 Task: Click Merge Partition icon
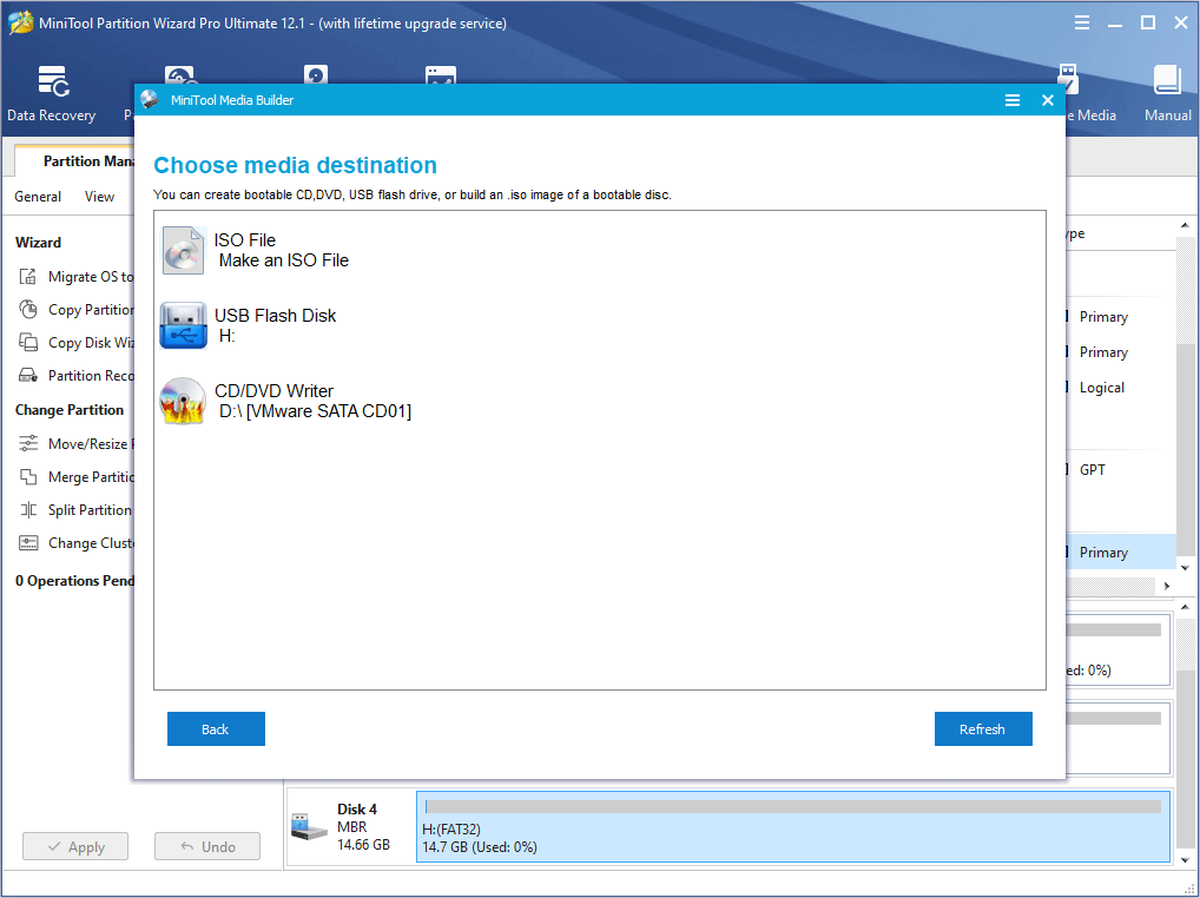point(28,477)
